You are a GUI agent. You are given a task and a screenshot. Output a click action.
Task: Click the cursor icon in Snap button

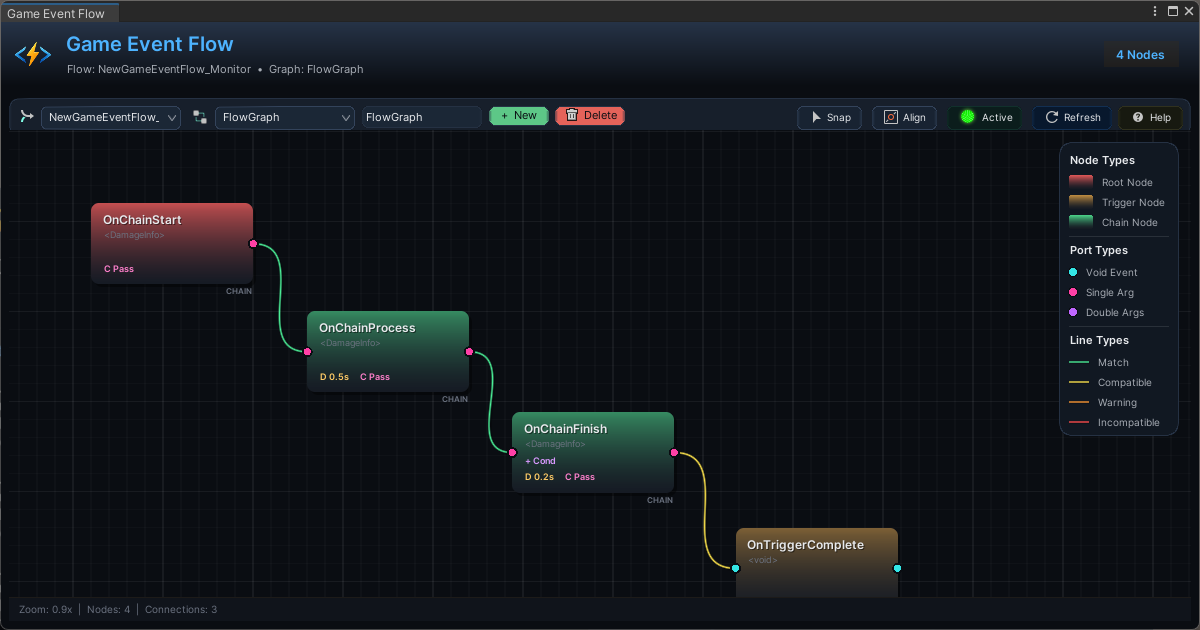[x=816, y=117]
